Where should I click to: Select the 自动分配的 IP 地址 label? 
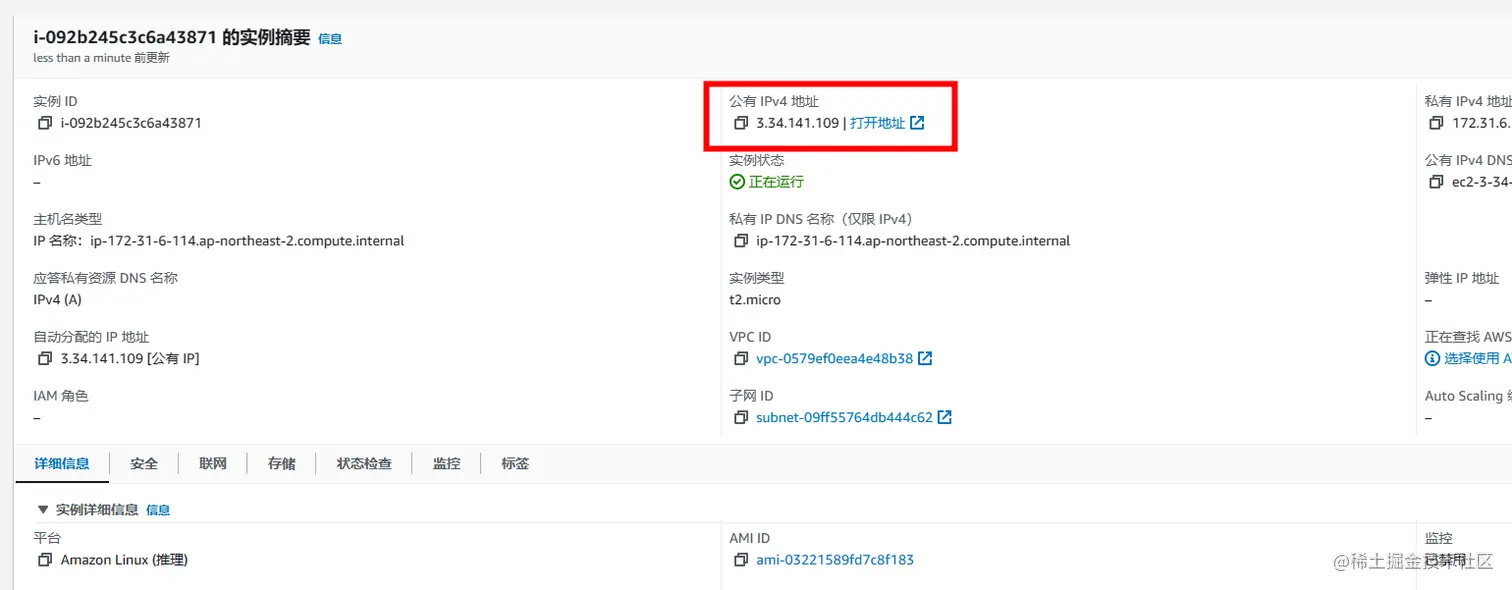pos(91,337)
